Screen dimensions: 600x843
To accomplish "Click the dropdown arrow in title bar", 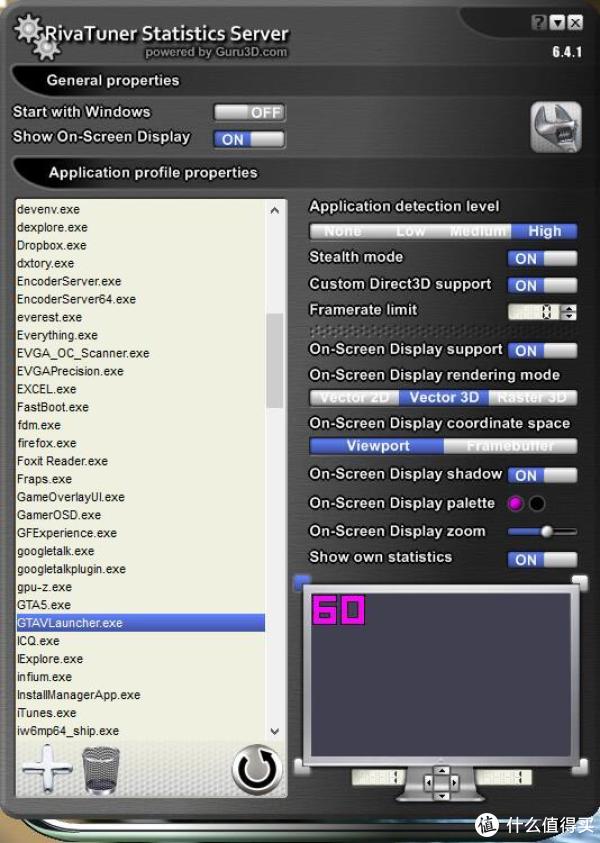I will click(558, 23).
